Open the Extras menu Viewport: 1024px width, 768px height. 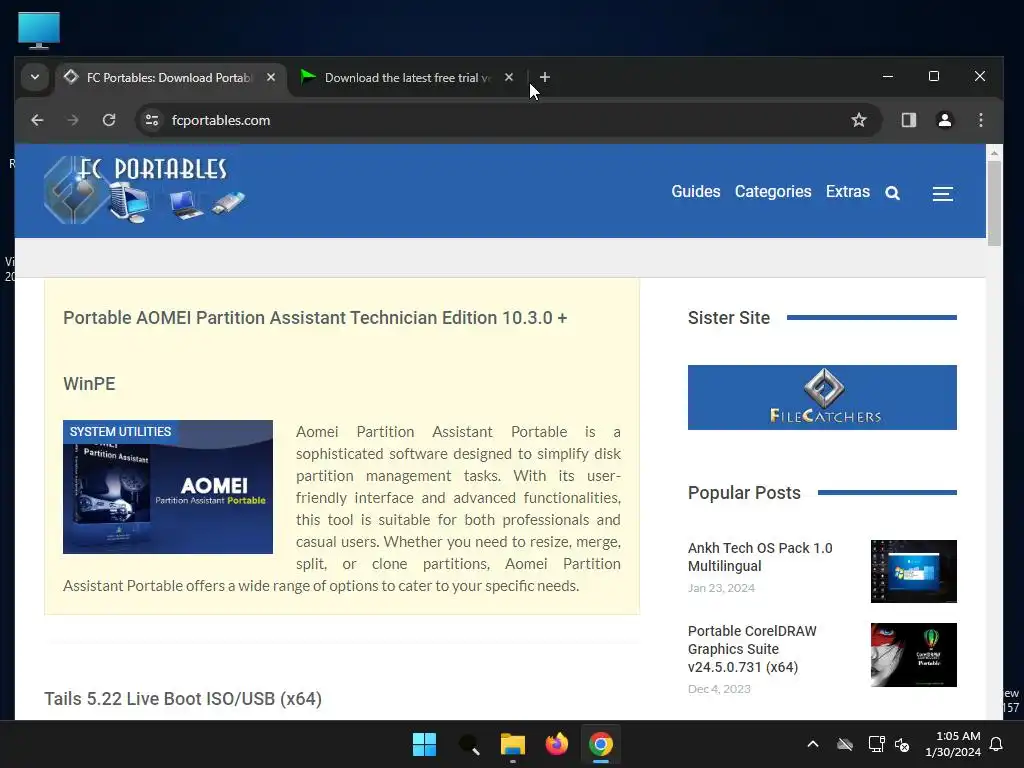coord(847,192)
